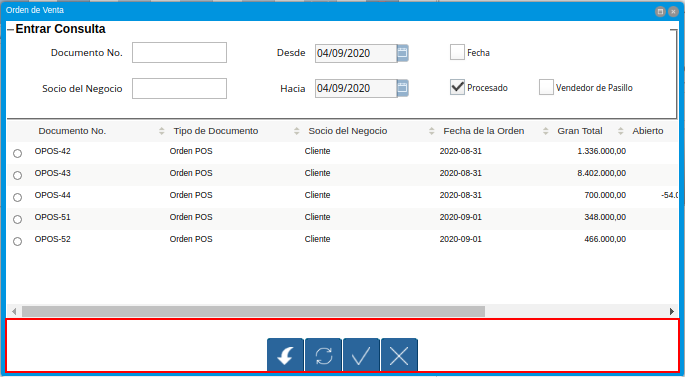Click Orden POS in the OPOS-52 row
This screenshot has height=377, width=685.
191,239
